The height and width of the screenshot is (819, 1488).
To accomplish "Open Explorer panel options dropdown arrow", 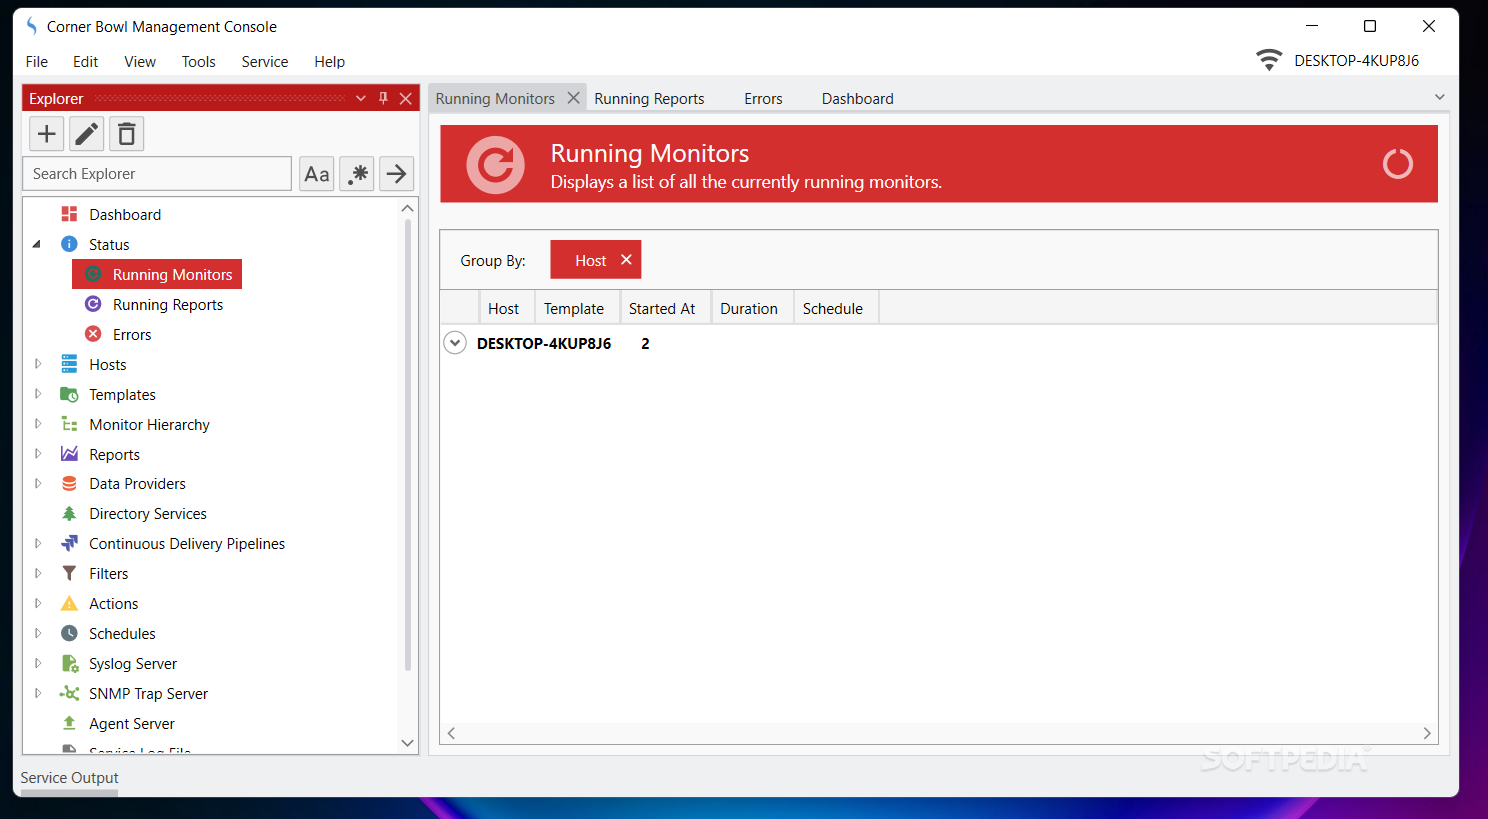I will pyautogui.click(x=361, y=98).
